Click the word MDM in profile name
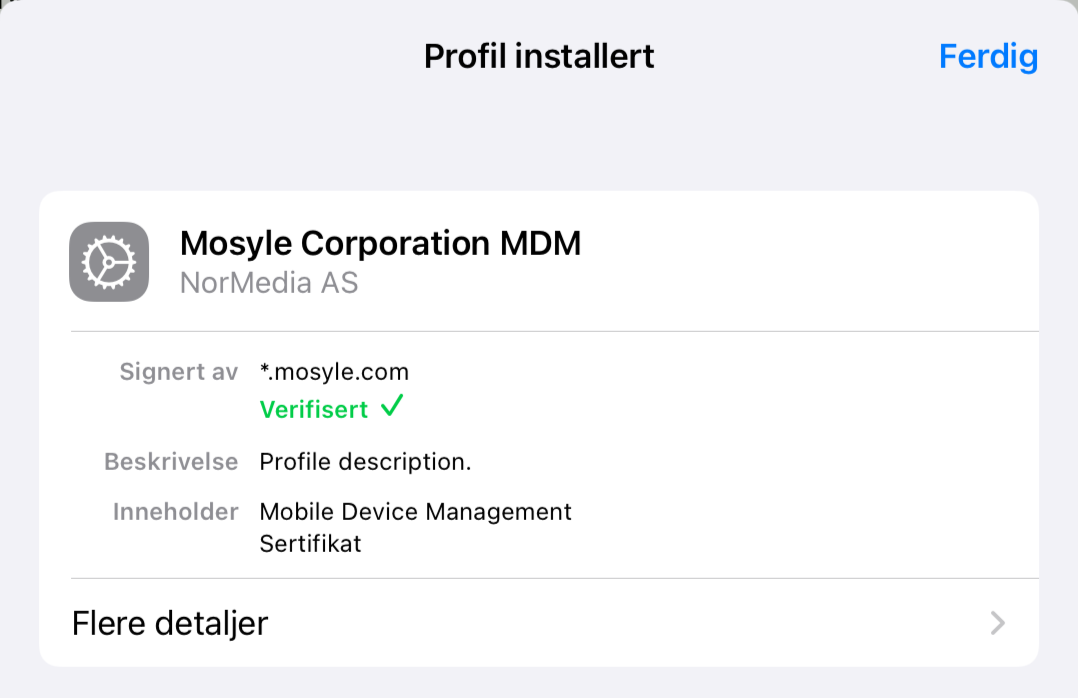1078x698 pixels. (540, 243)
